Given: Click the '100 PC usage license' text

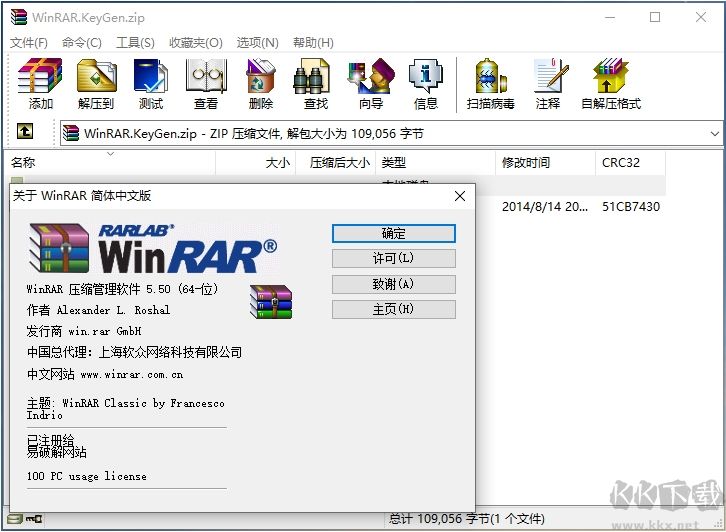Looking at the screenshot, I should pos(87,476).
